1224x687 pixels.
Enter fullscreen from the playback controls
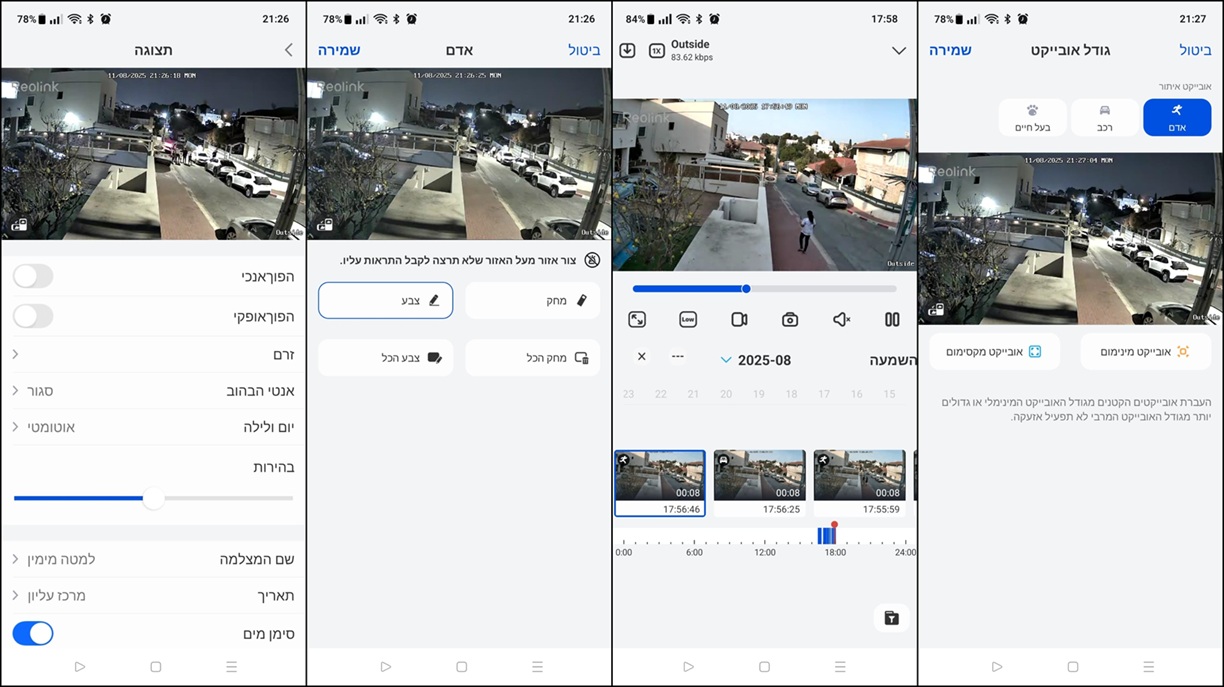[x=637, y=320]
